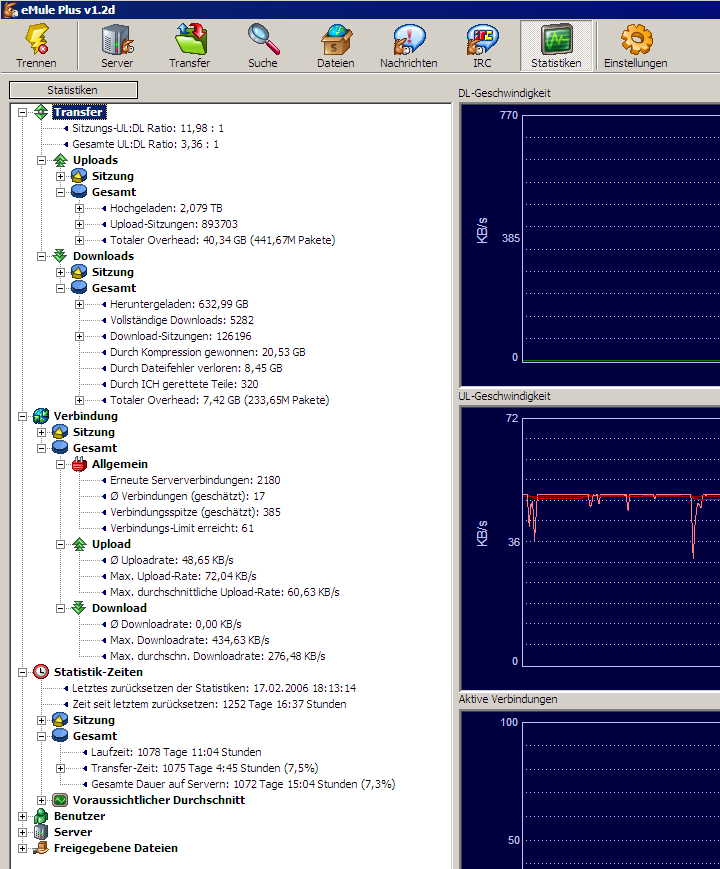Image resolution: width=720 pixels, height=869 pixels.
Task: Open Einstellungen gear icon
Action: (636, 40)
